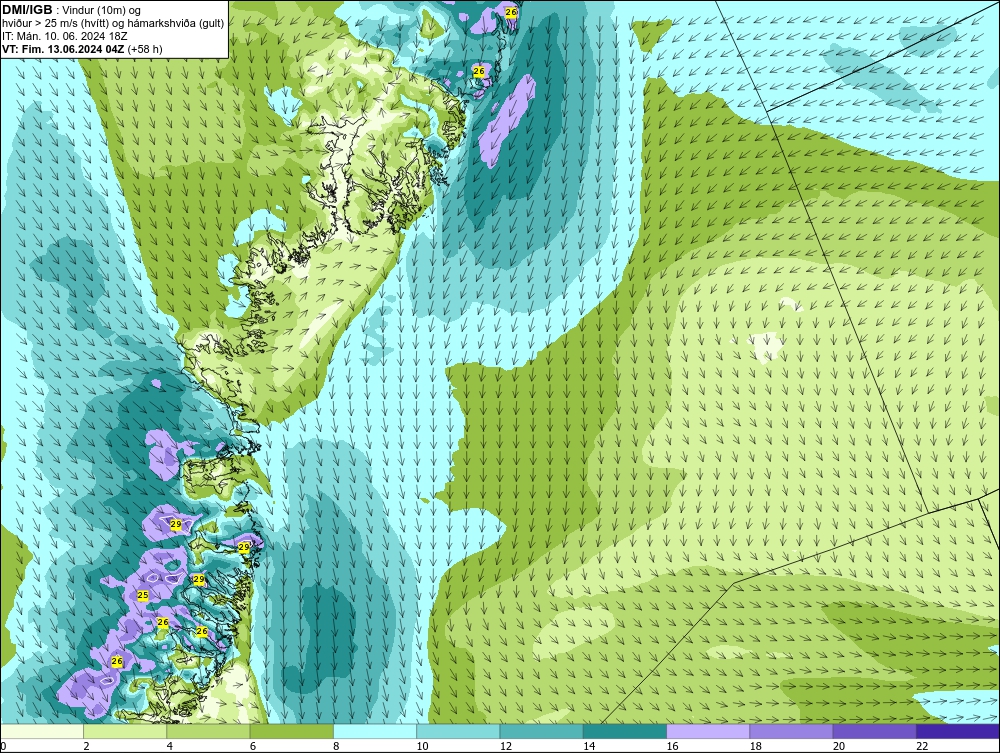Pick the 12–14 m/s teal legend swatch

coord(541,731)
